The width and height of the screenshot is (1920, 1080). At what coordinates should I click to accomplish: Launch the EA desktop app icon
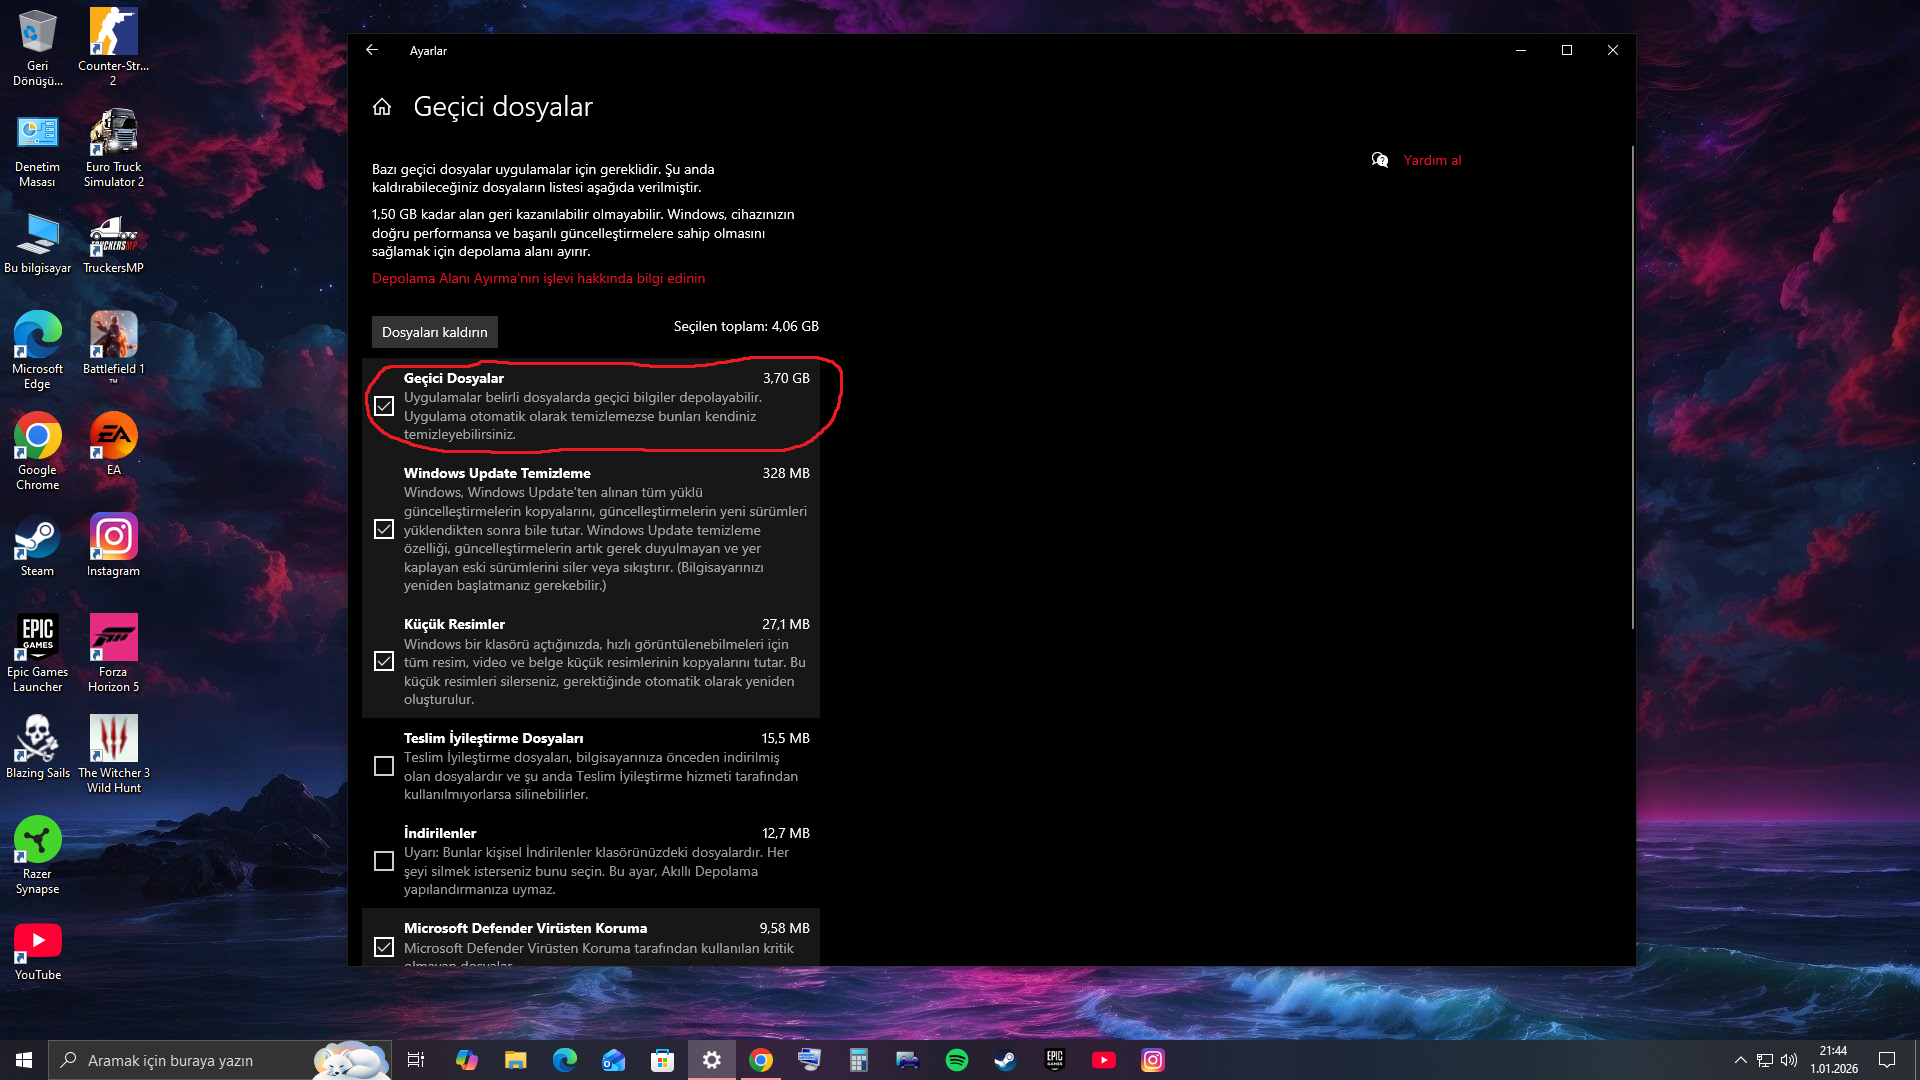(113, 444)
